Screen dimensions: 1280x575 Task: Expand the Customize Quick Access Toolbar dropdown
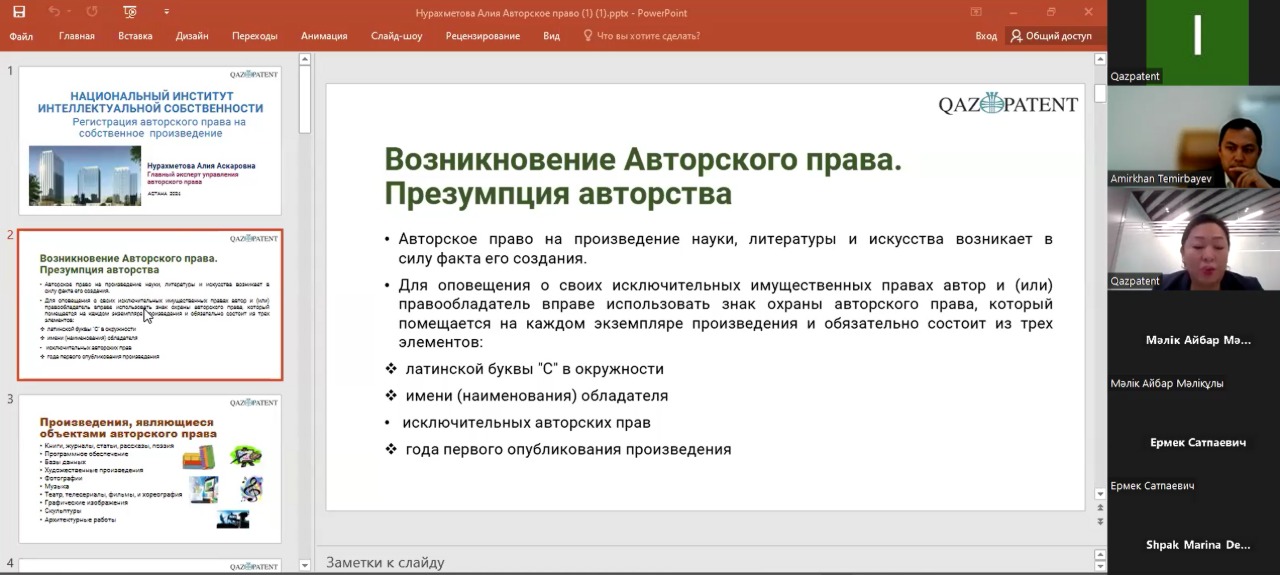pos(167,12)
